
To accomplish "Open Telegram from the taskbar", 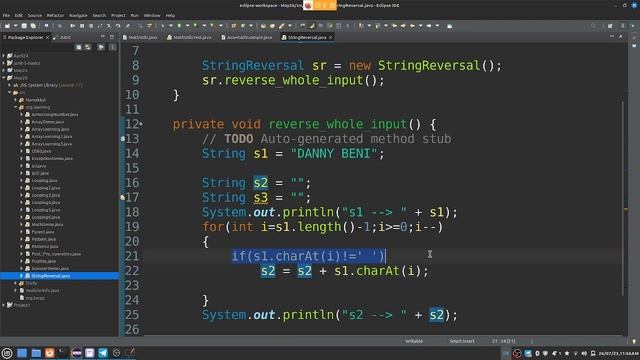I will click(x=103, y=353).
